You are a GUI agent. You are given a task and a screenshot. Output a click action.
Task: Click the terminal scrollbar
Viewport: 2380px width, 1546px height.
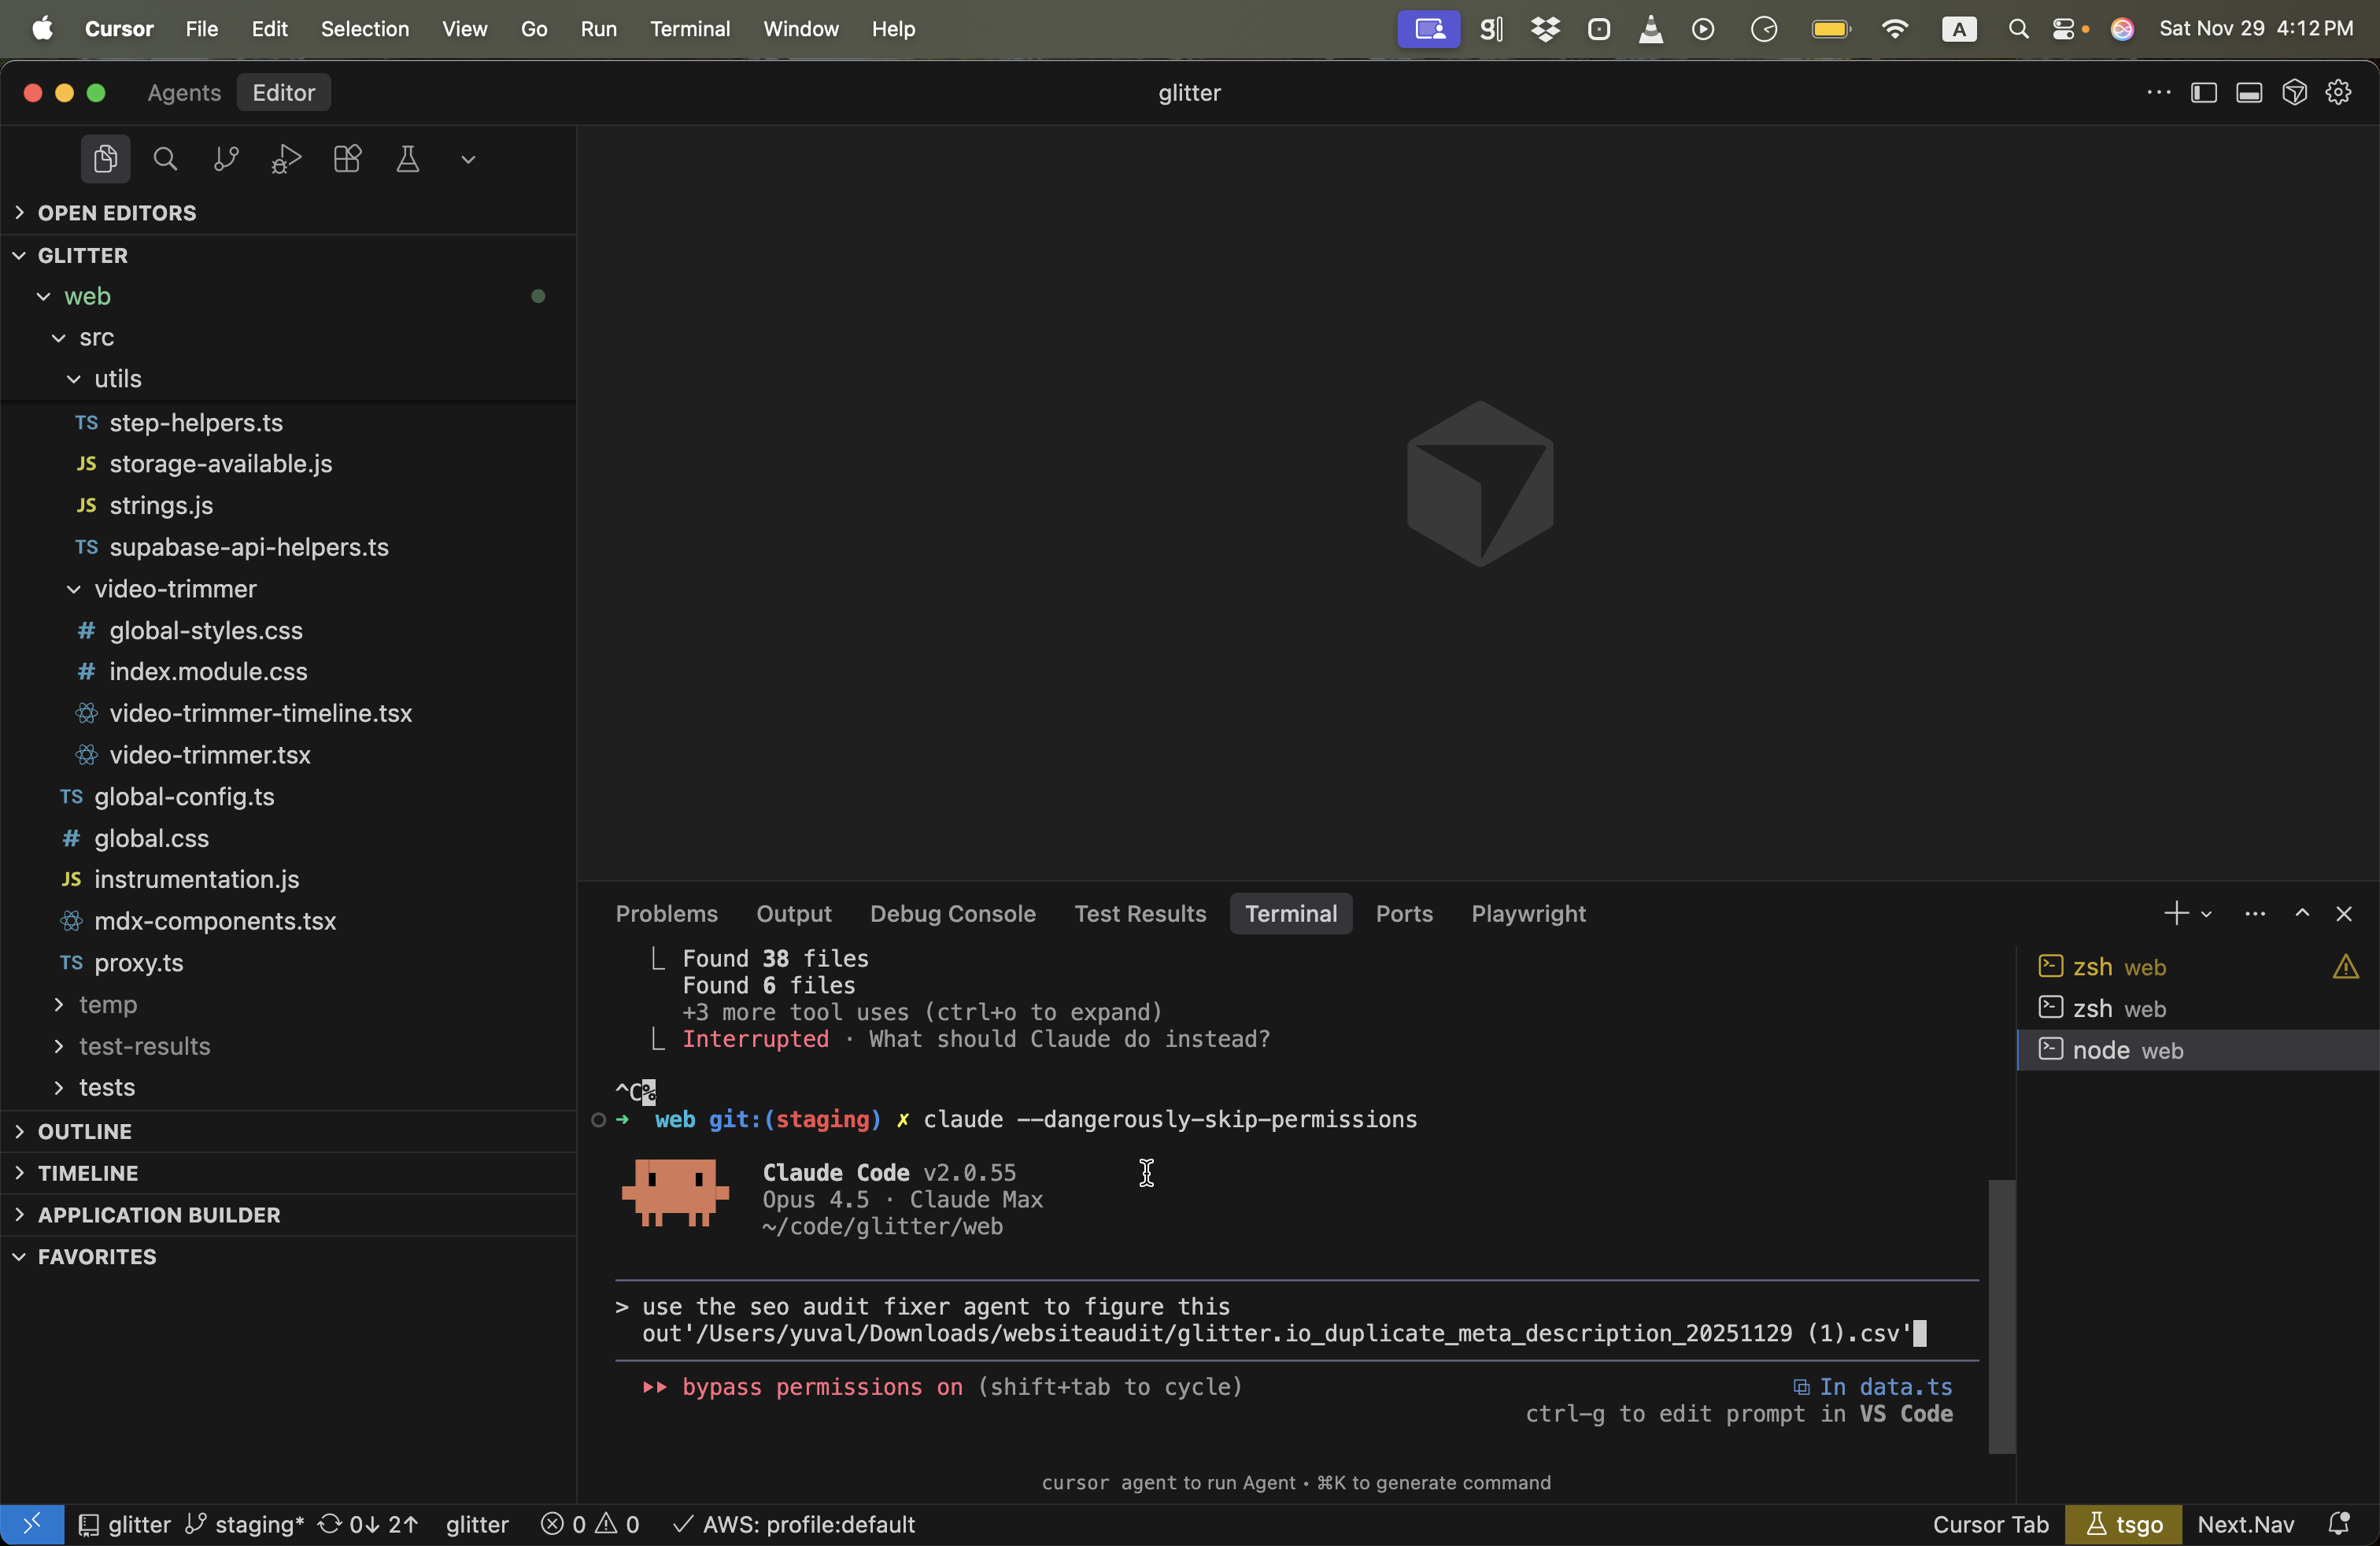click(x=2001, y=1316)
